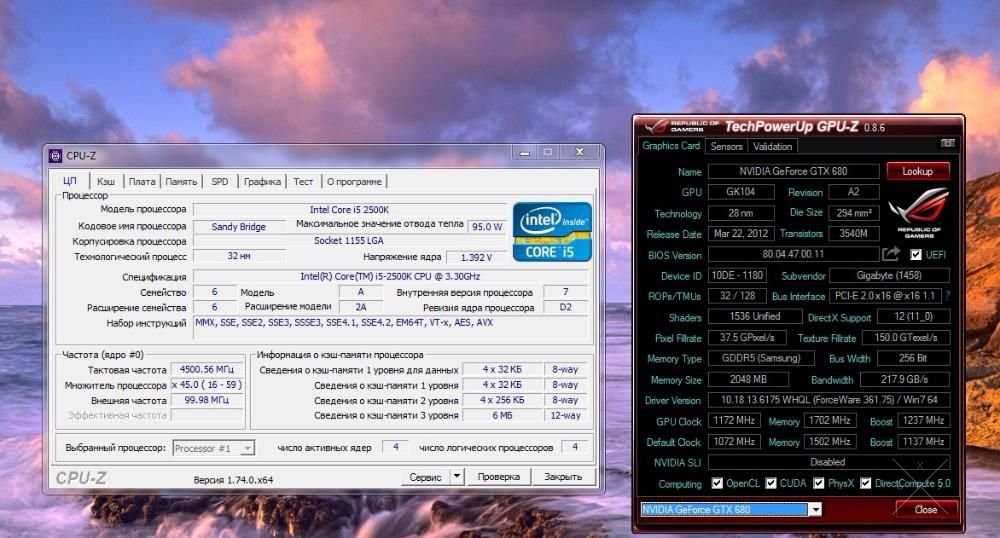
Task: Switch to the Тест tab
Action: [303, 182]
